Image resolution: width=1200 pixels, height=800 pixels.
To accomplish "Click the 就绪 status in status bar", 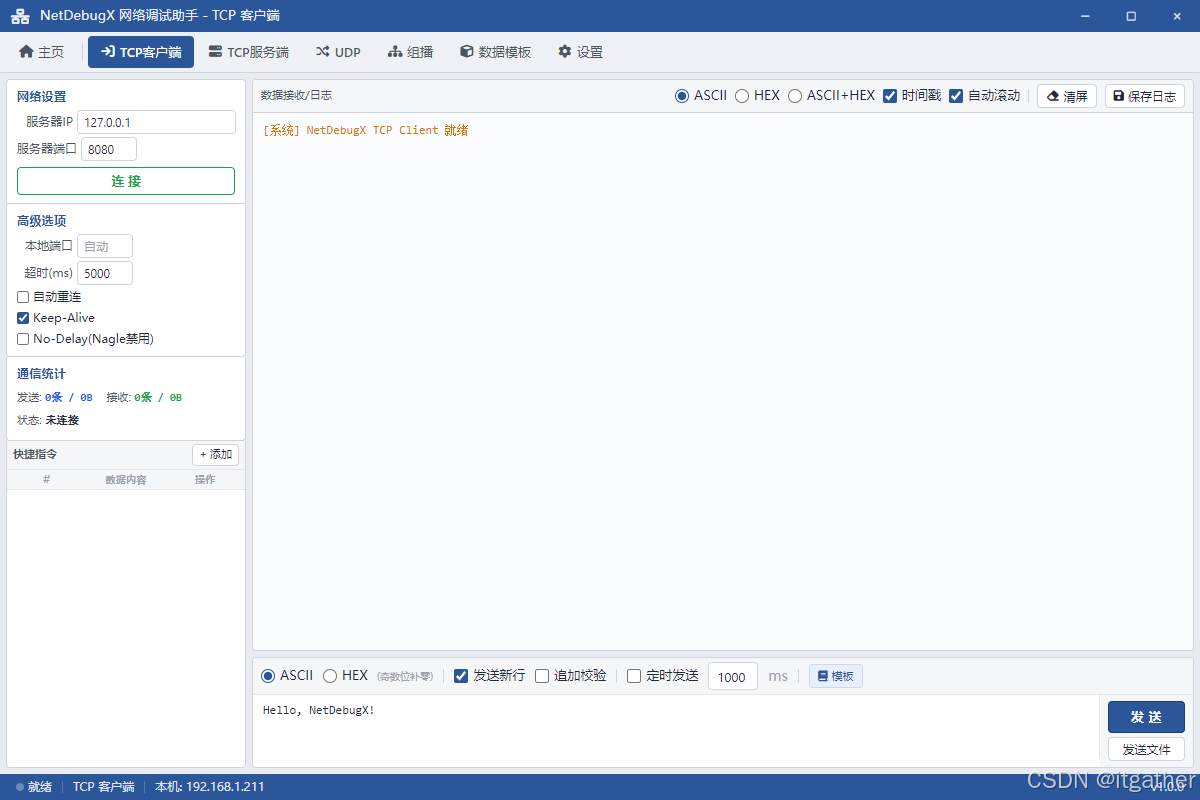I will click(34, 787).
